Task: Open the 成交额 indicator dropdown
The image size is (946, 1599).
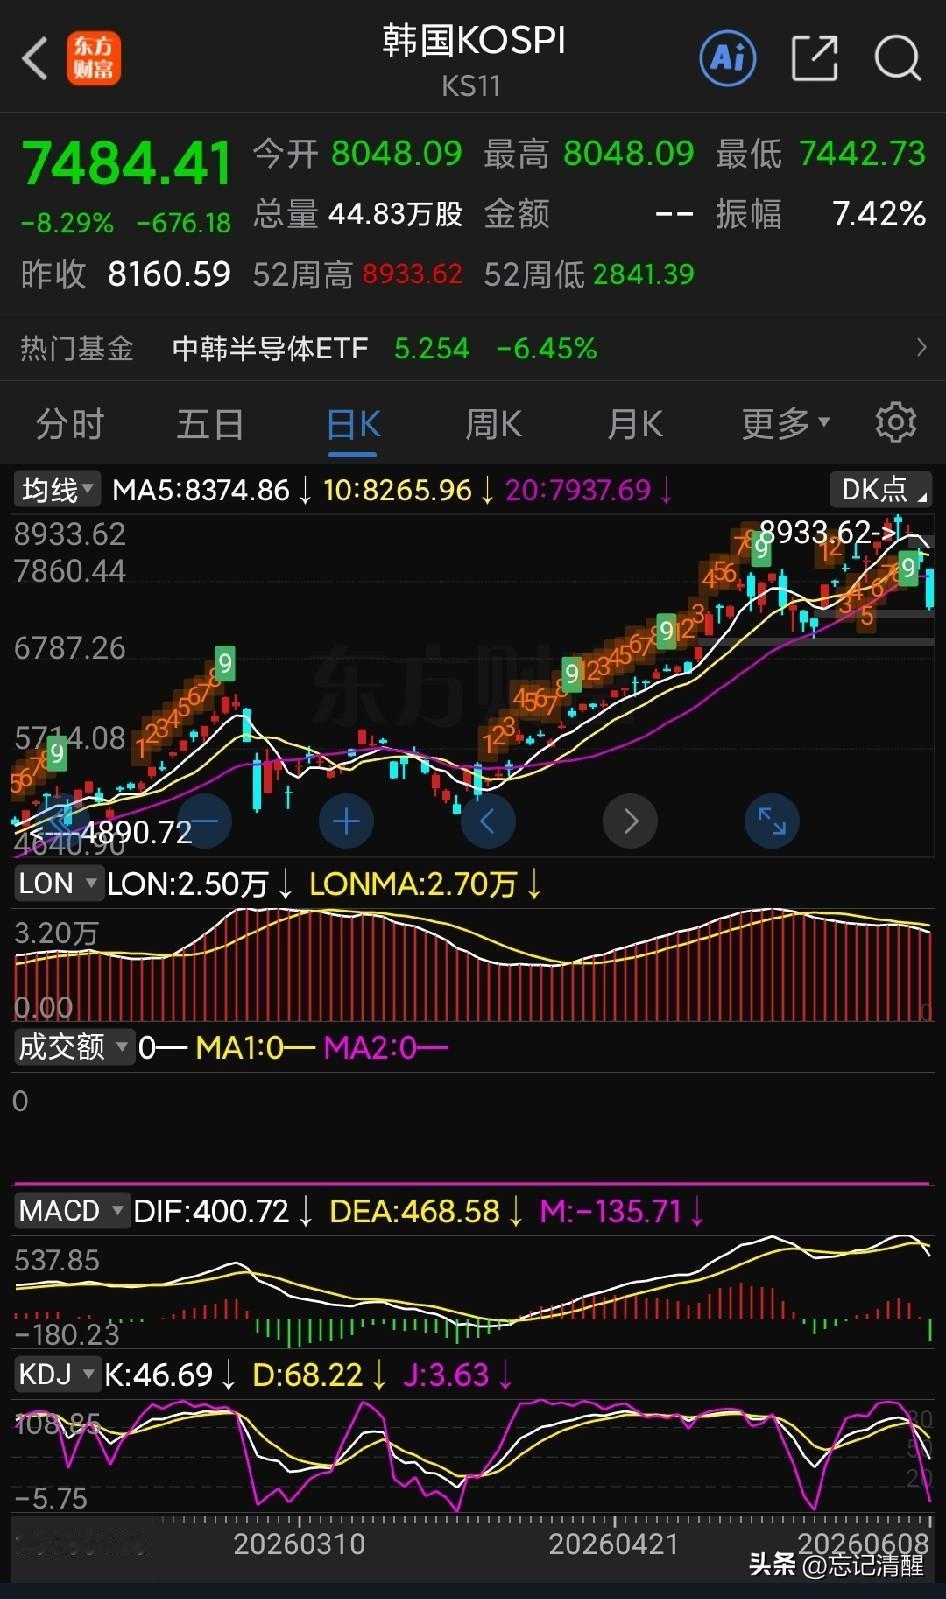Action: point(74,1047)
